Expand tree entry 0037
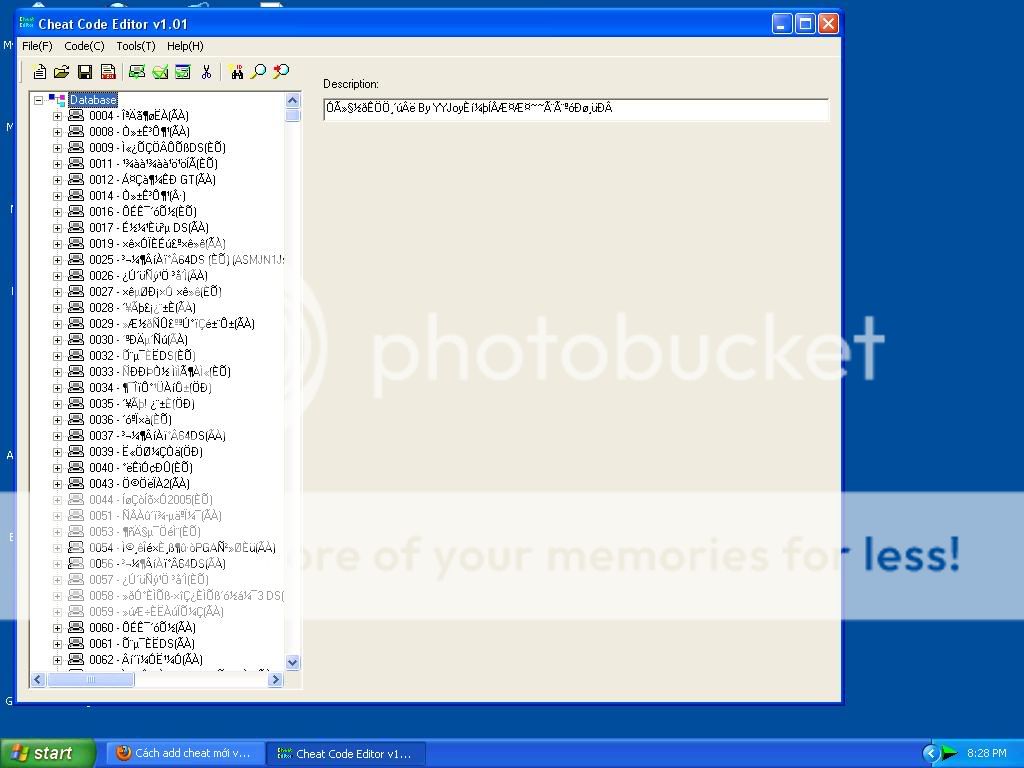This screenshot has width=1024, height=768. [x=57, y=436]
